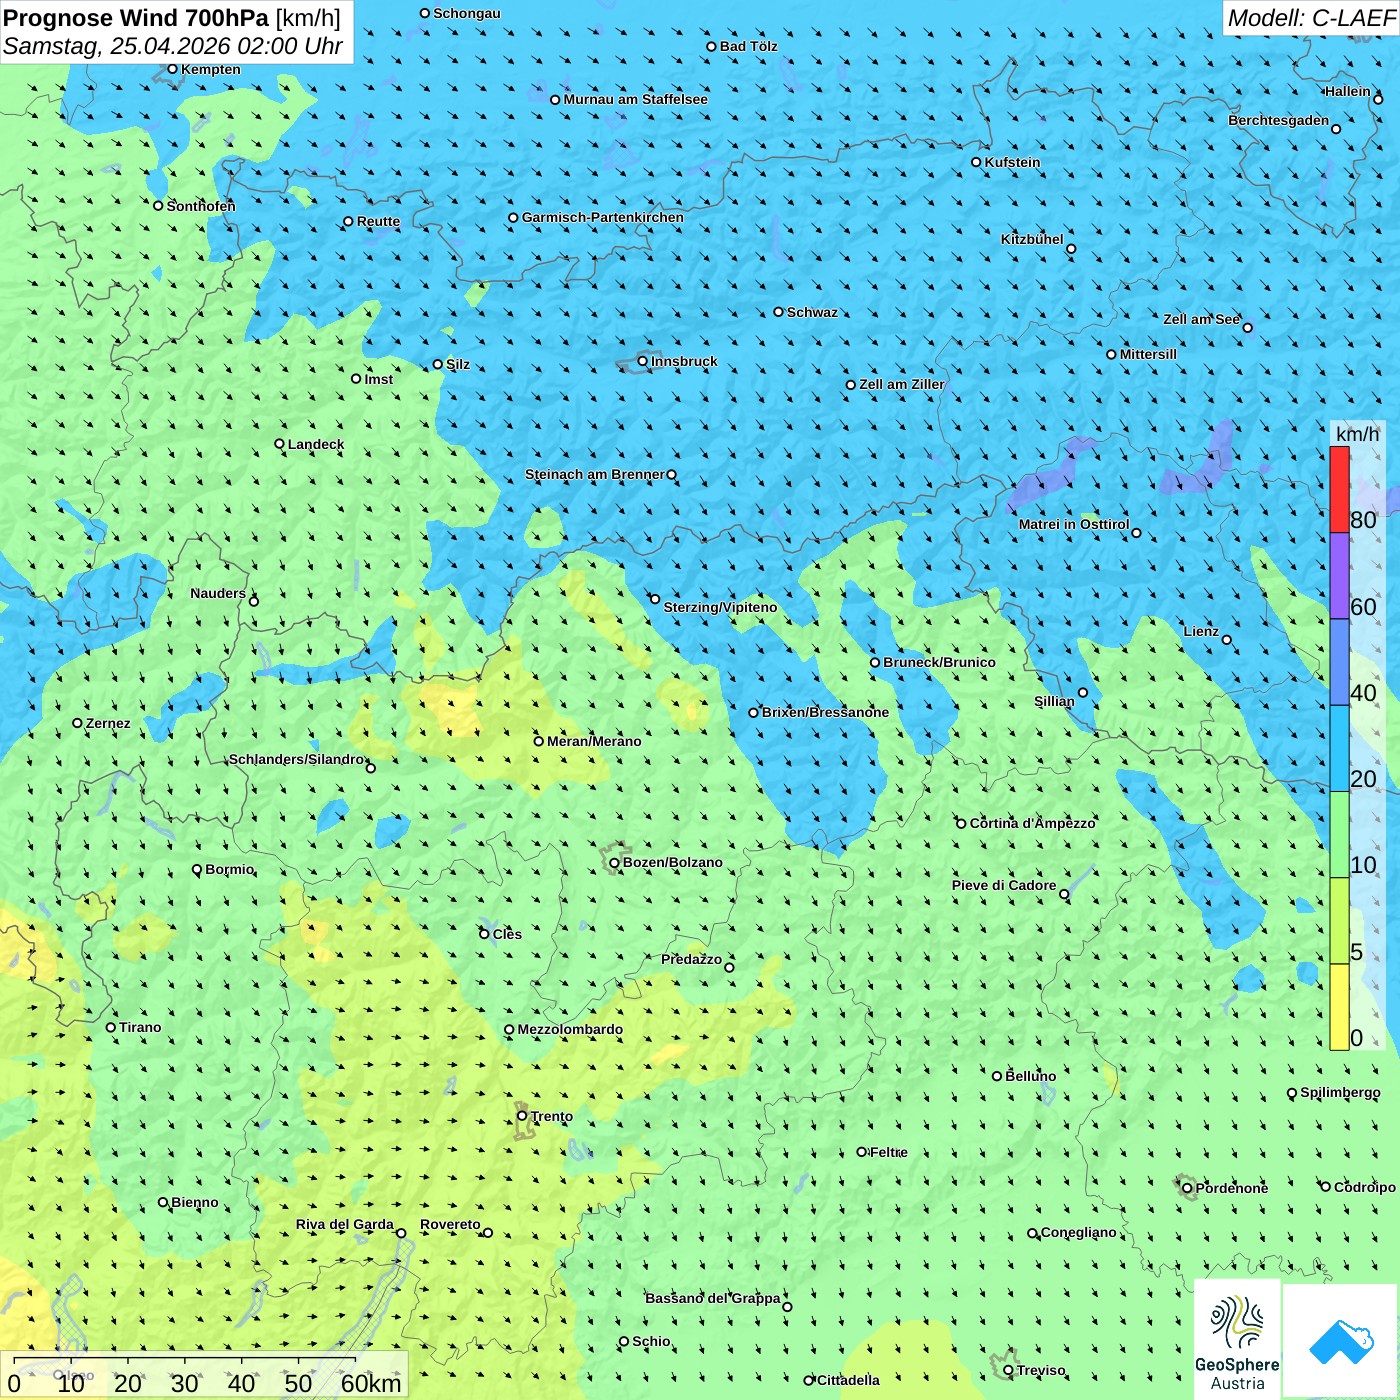Click the 'Innsbruck' city label

click(x=684, y=361)
